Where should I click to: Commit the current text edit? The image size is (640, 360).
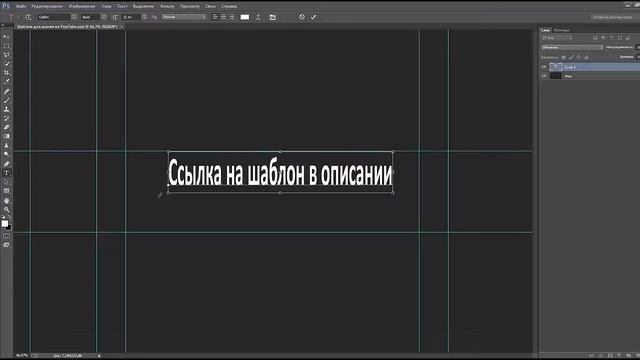pyautogui.click(x=313, y=17)
